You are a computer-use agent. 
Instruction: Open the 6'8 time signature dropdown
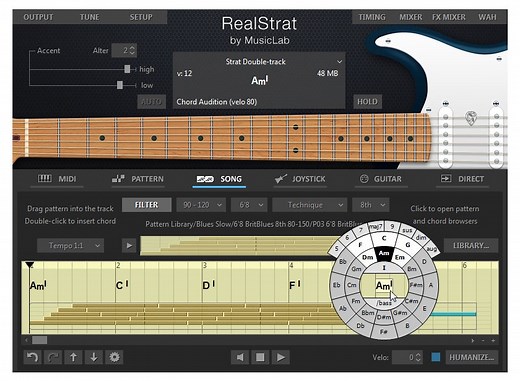coord(249,205)
